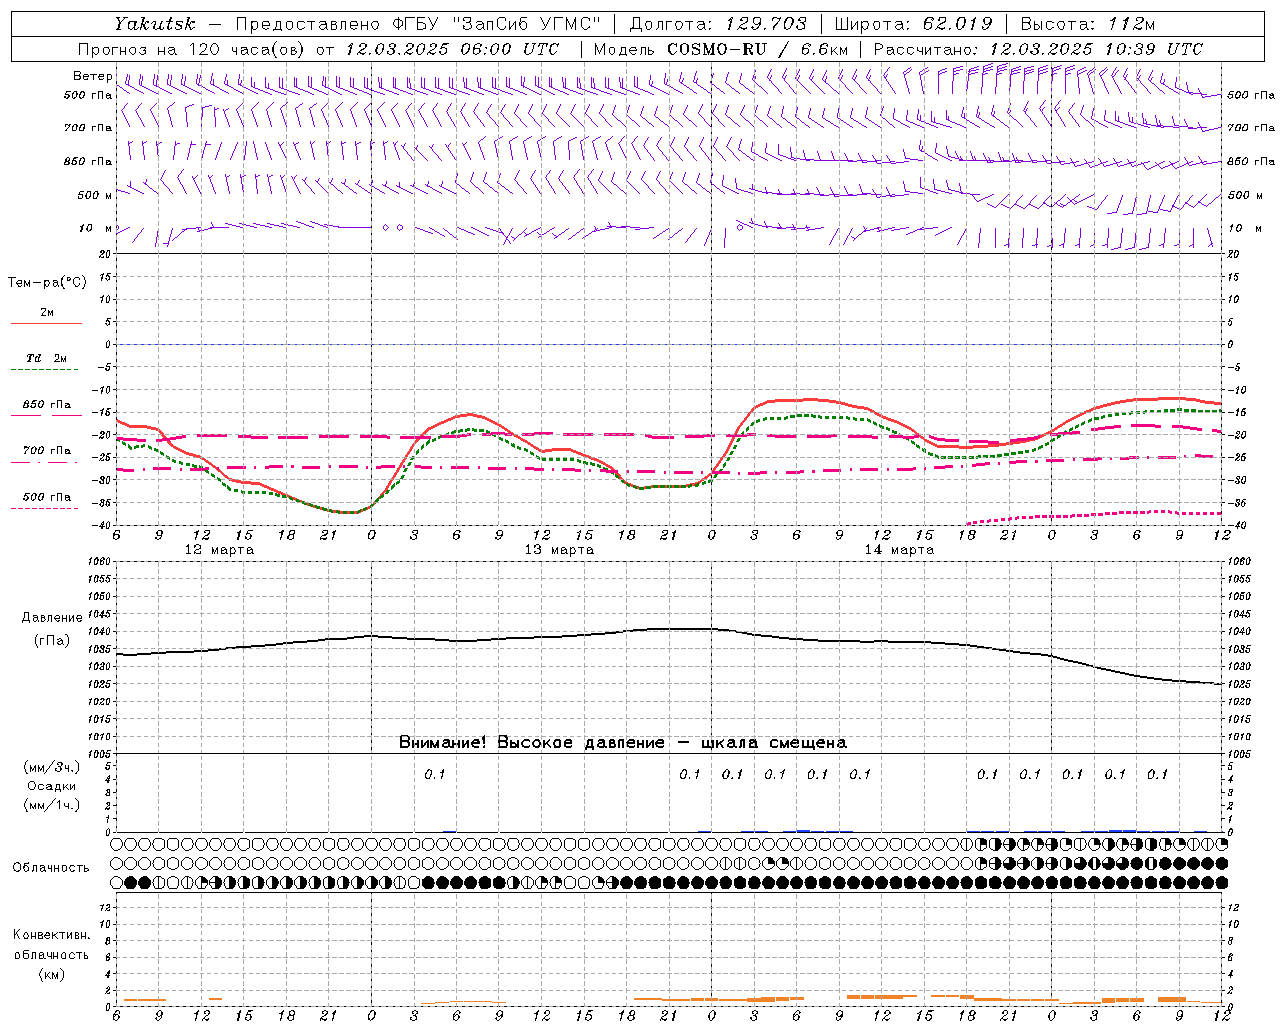Viewport: 1280px width, 1024px height.
Task: Click the 'Внимание! Высокое давление' warning message
Action: [x=531, y=743]
